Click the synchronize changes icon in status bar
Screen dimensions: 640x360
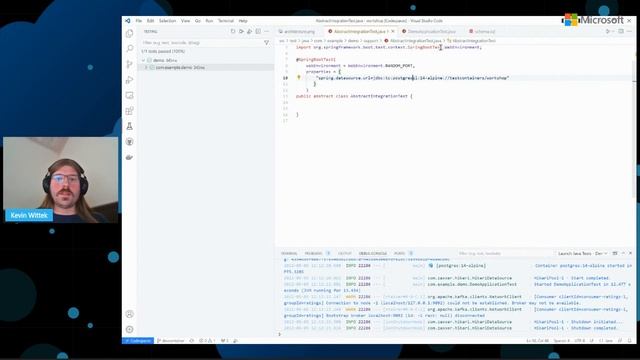pos(191,340)
